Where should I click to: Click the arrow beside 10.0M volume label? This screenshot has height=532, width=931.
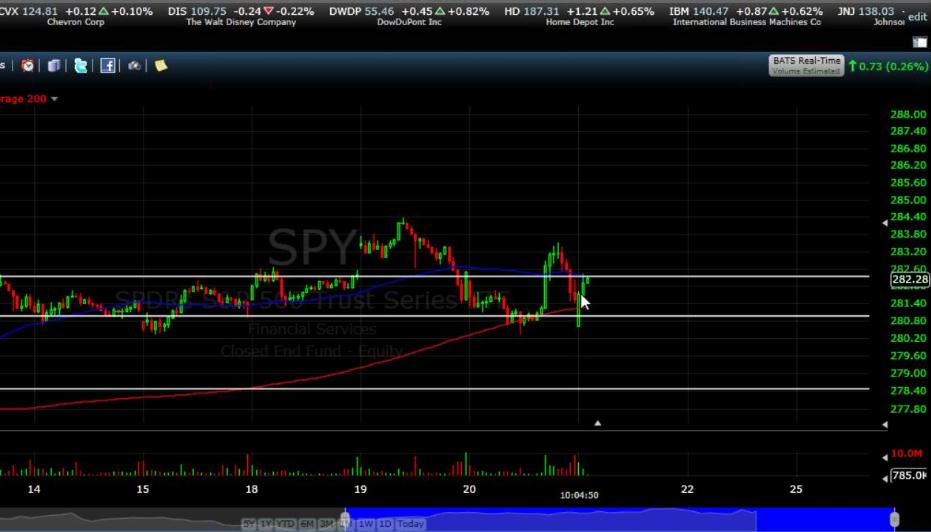(885, 457)
